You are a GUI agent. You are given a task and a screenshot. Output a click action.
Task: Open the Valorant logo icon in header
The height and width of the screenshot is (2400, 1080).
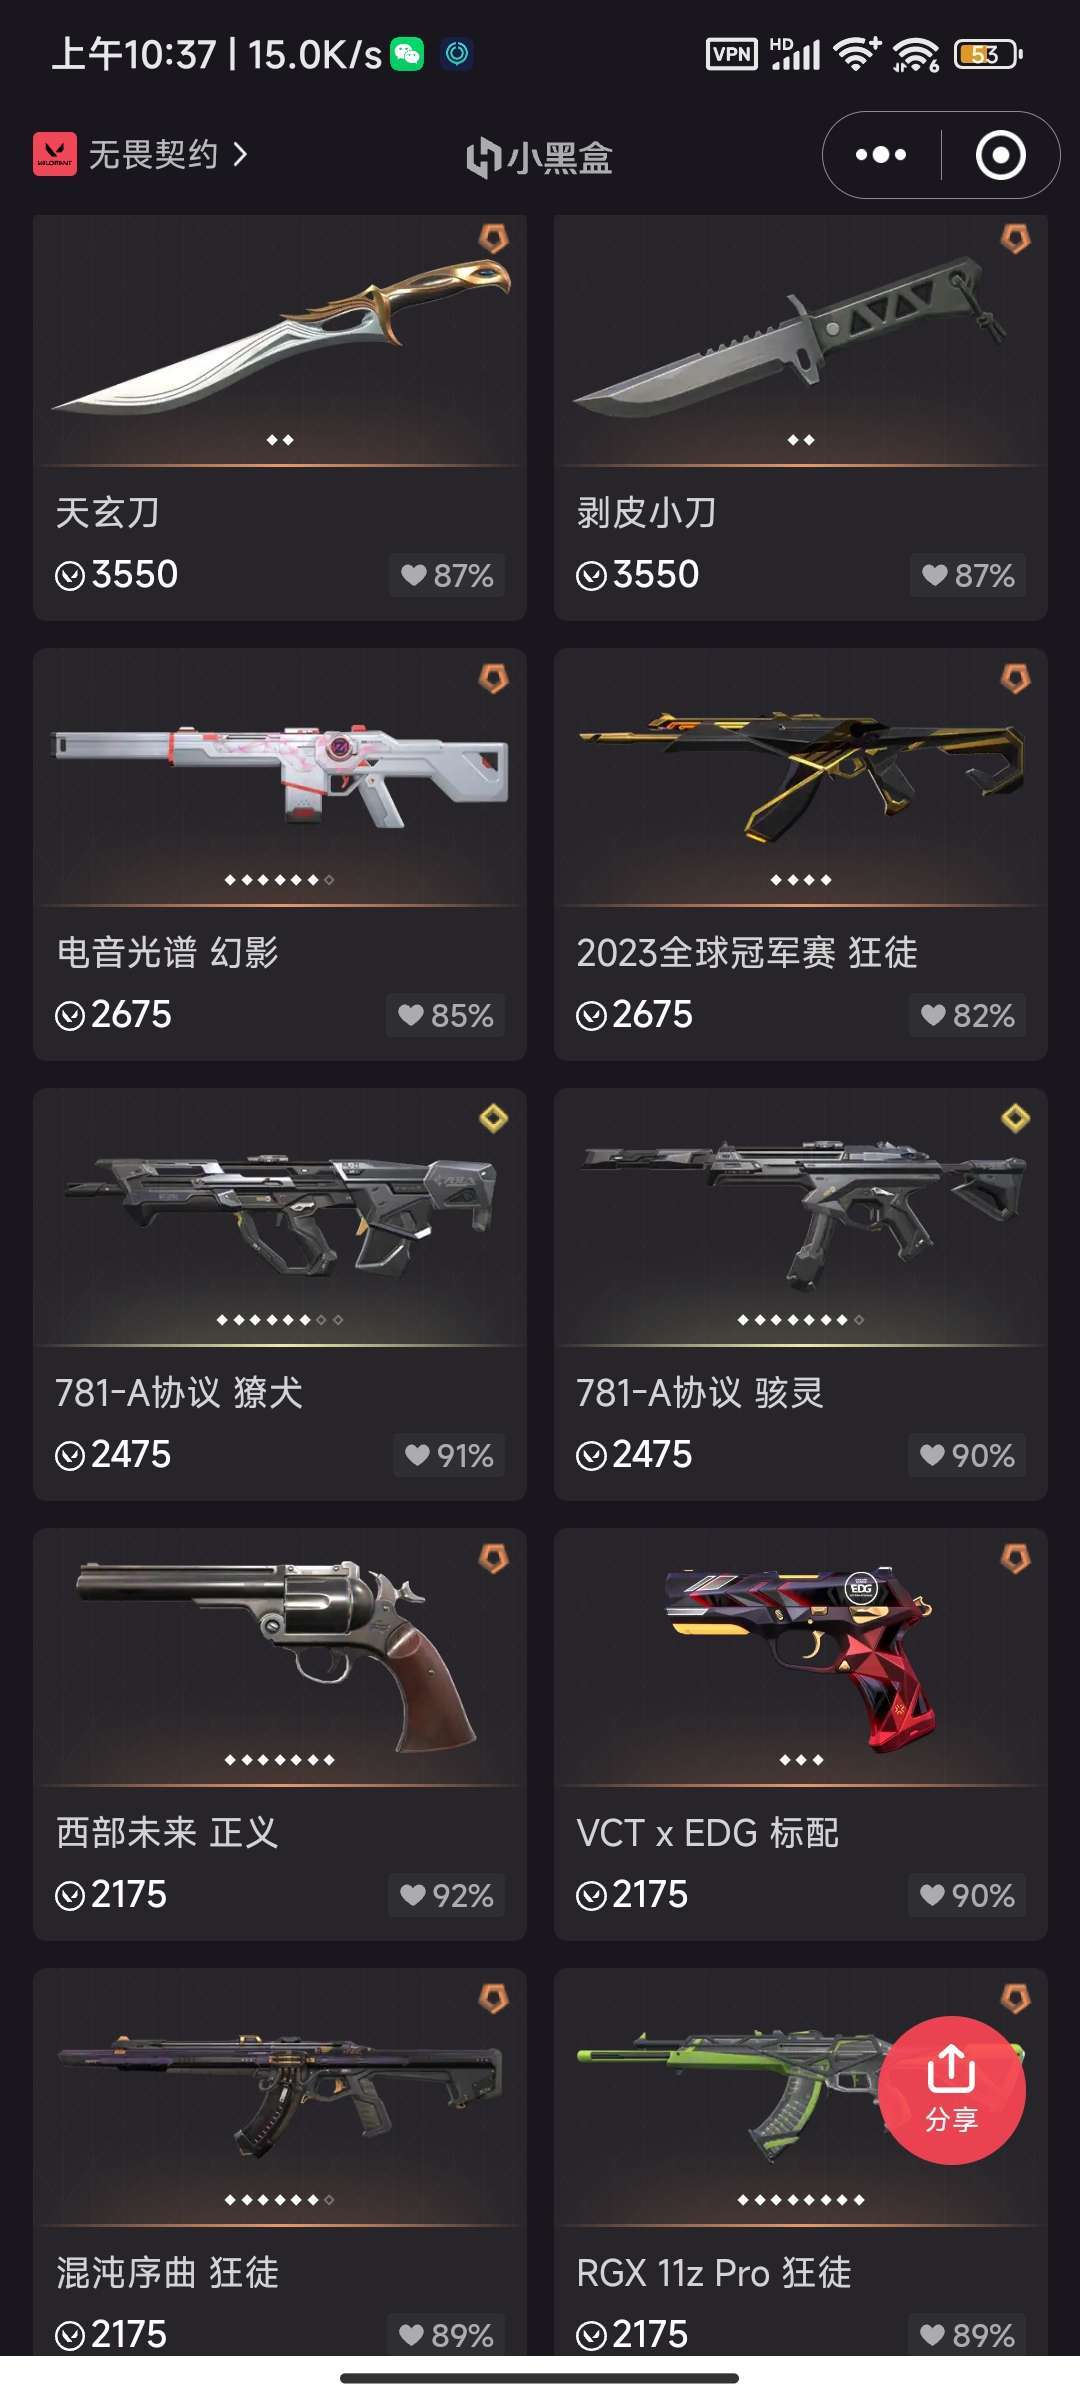[55, 154]
